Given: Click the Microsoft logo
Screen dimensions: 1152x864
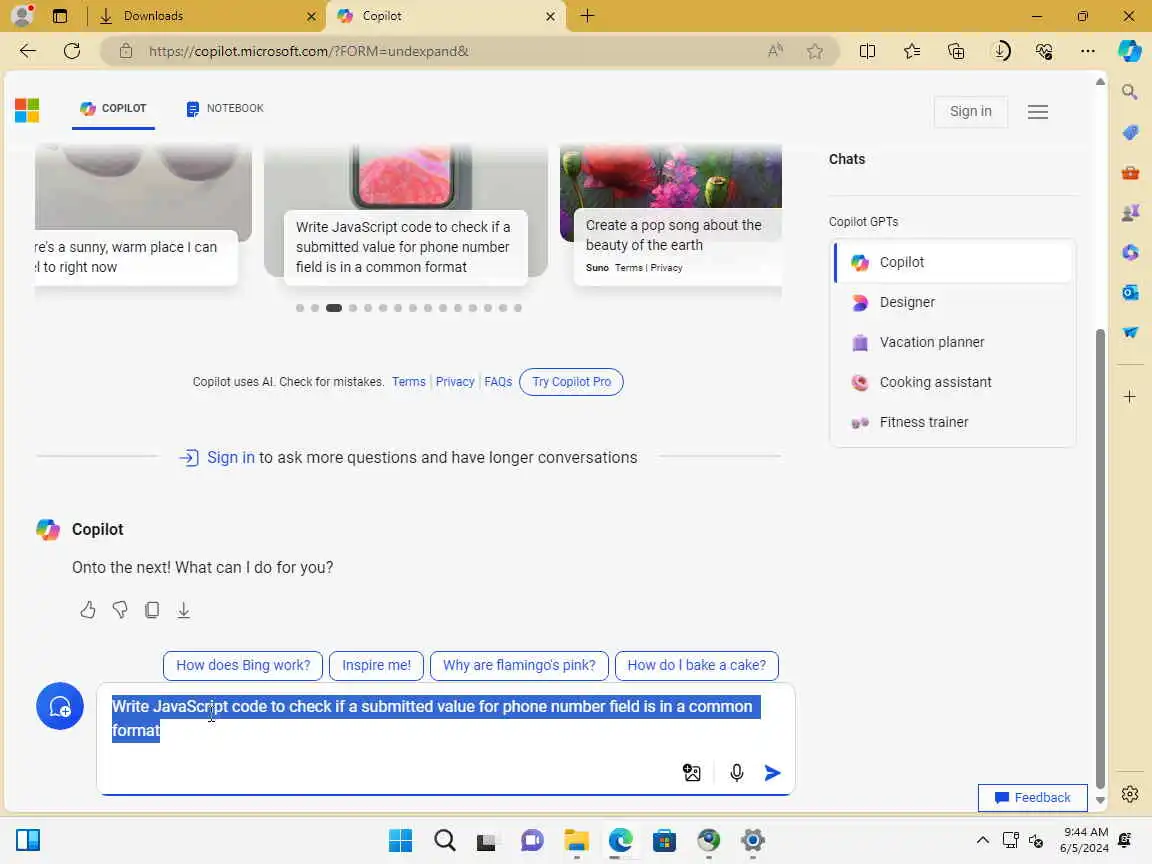Looking at the screenshot, I should (x=27, y=110).
